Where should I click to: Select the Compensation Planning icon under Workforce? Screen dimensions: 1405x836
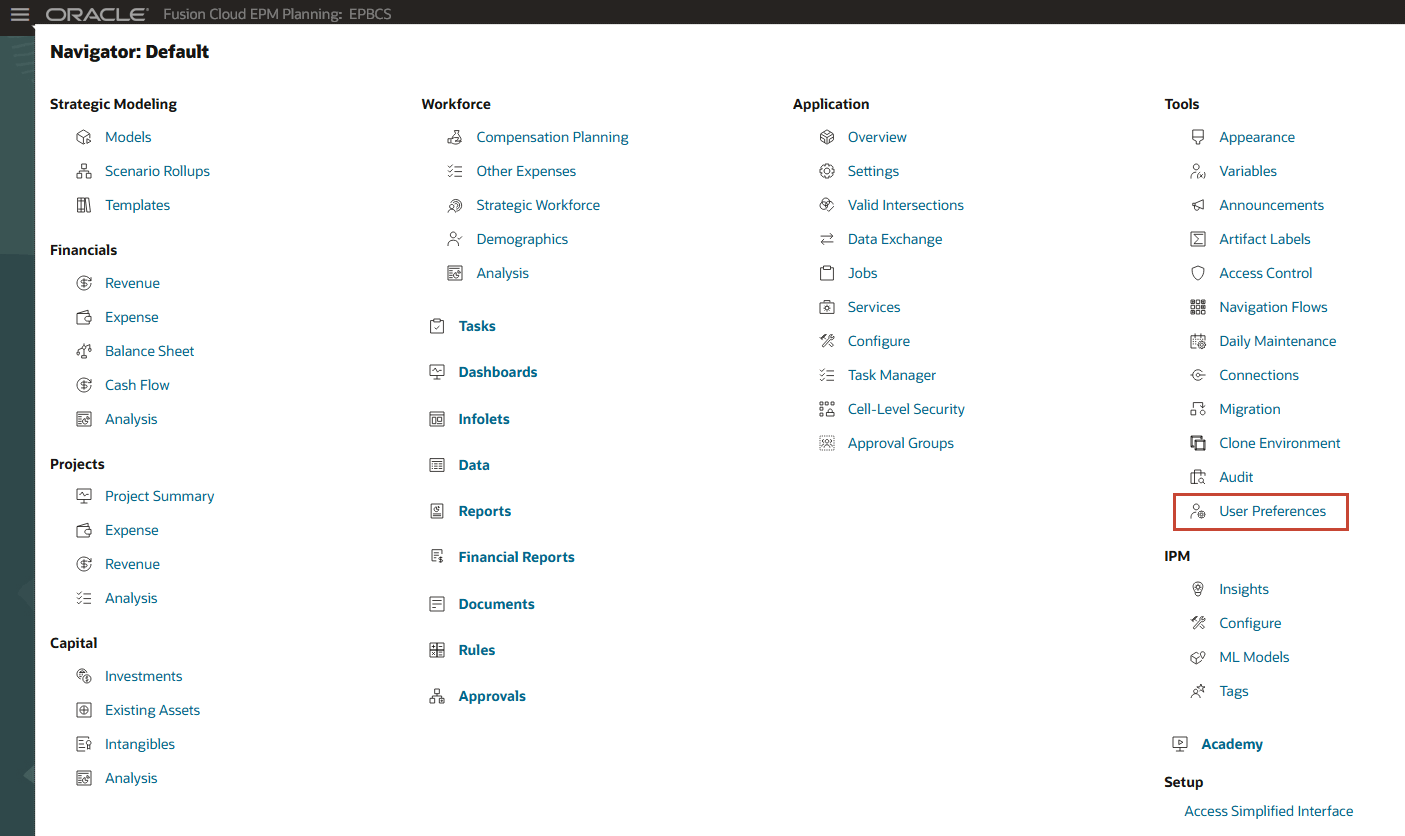[457, 137]
